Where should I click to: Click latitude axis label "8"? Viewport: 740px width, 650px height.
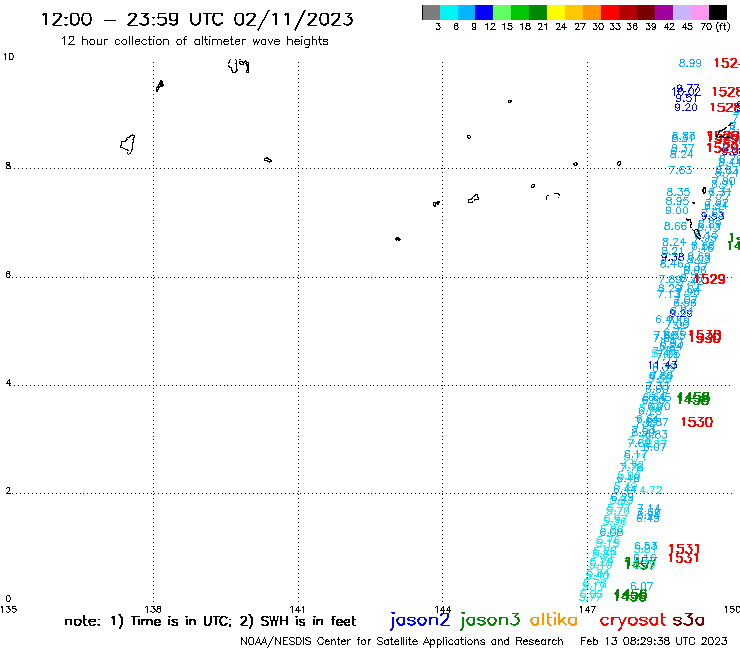coord(8,166)
